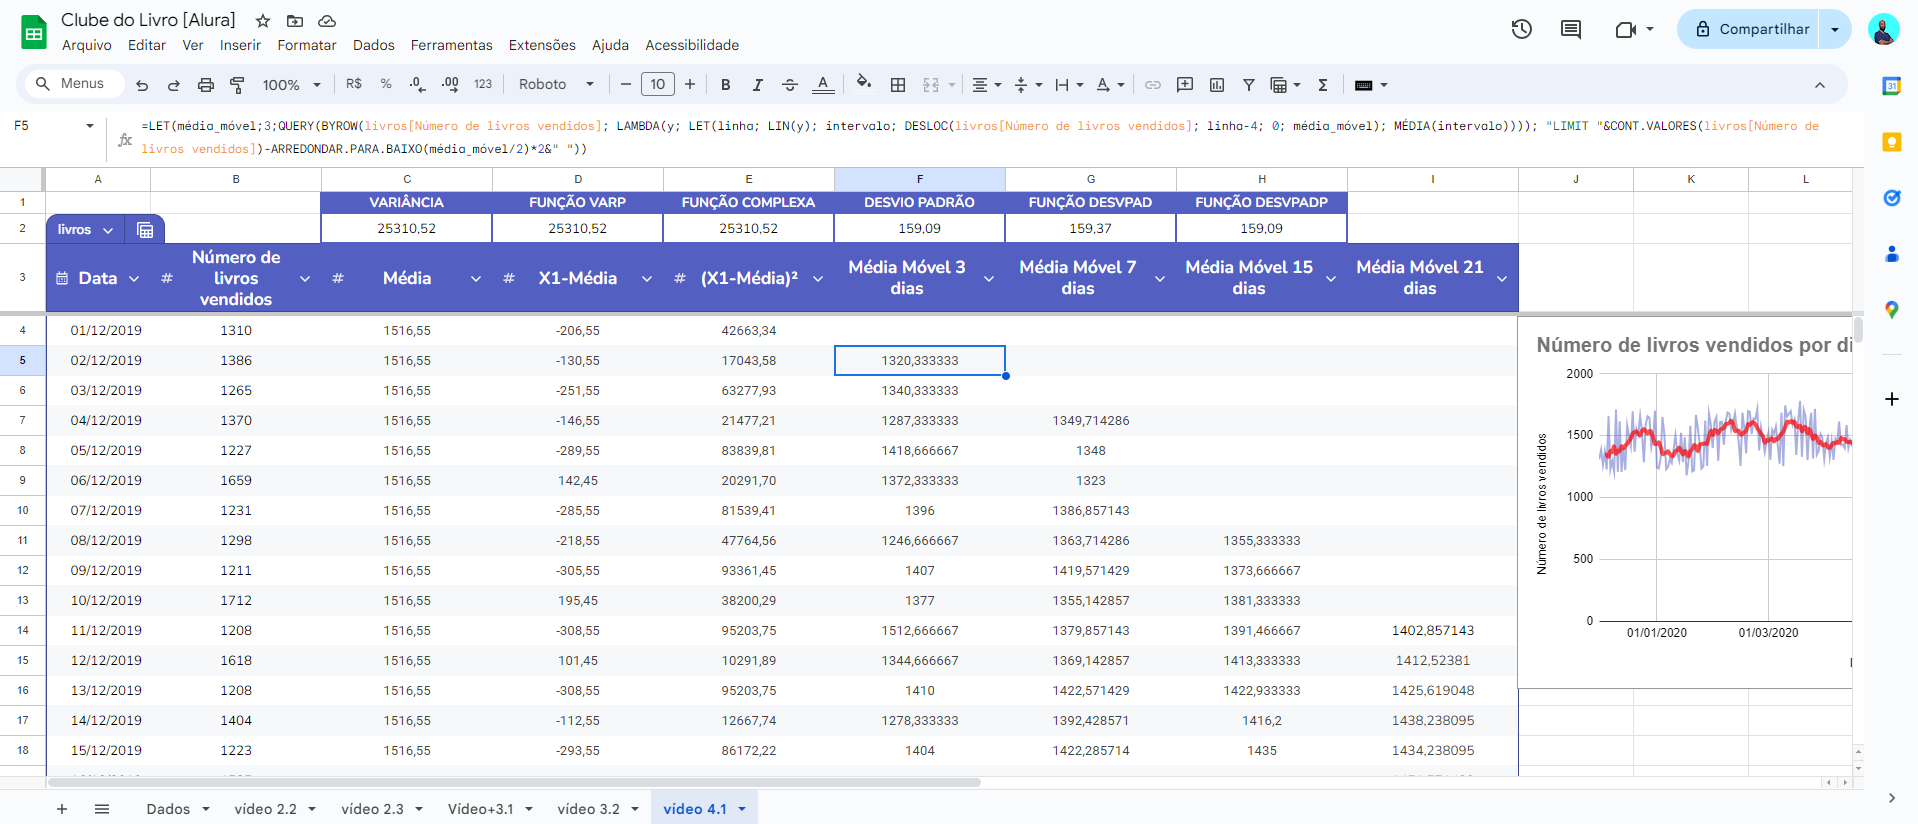Move the document using the folder icon
The height and width of the screenshot is (824, 1918).
[295, 21]
